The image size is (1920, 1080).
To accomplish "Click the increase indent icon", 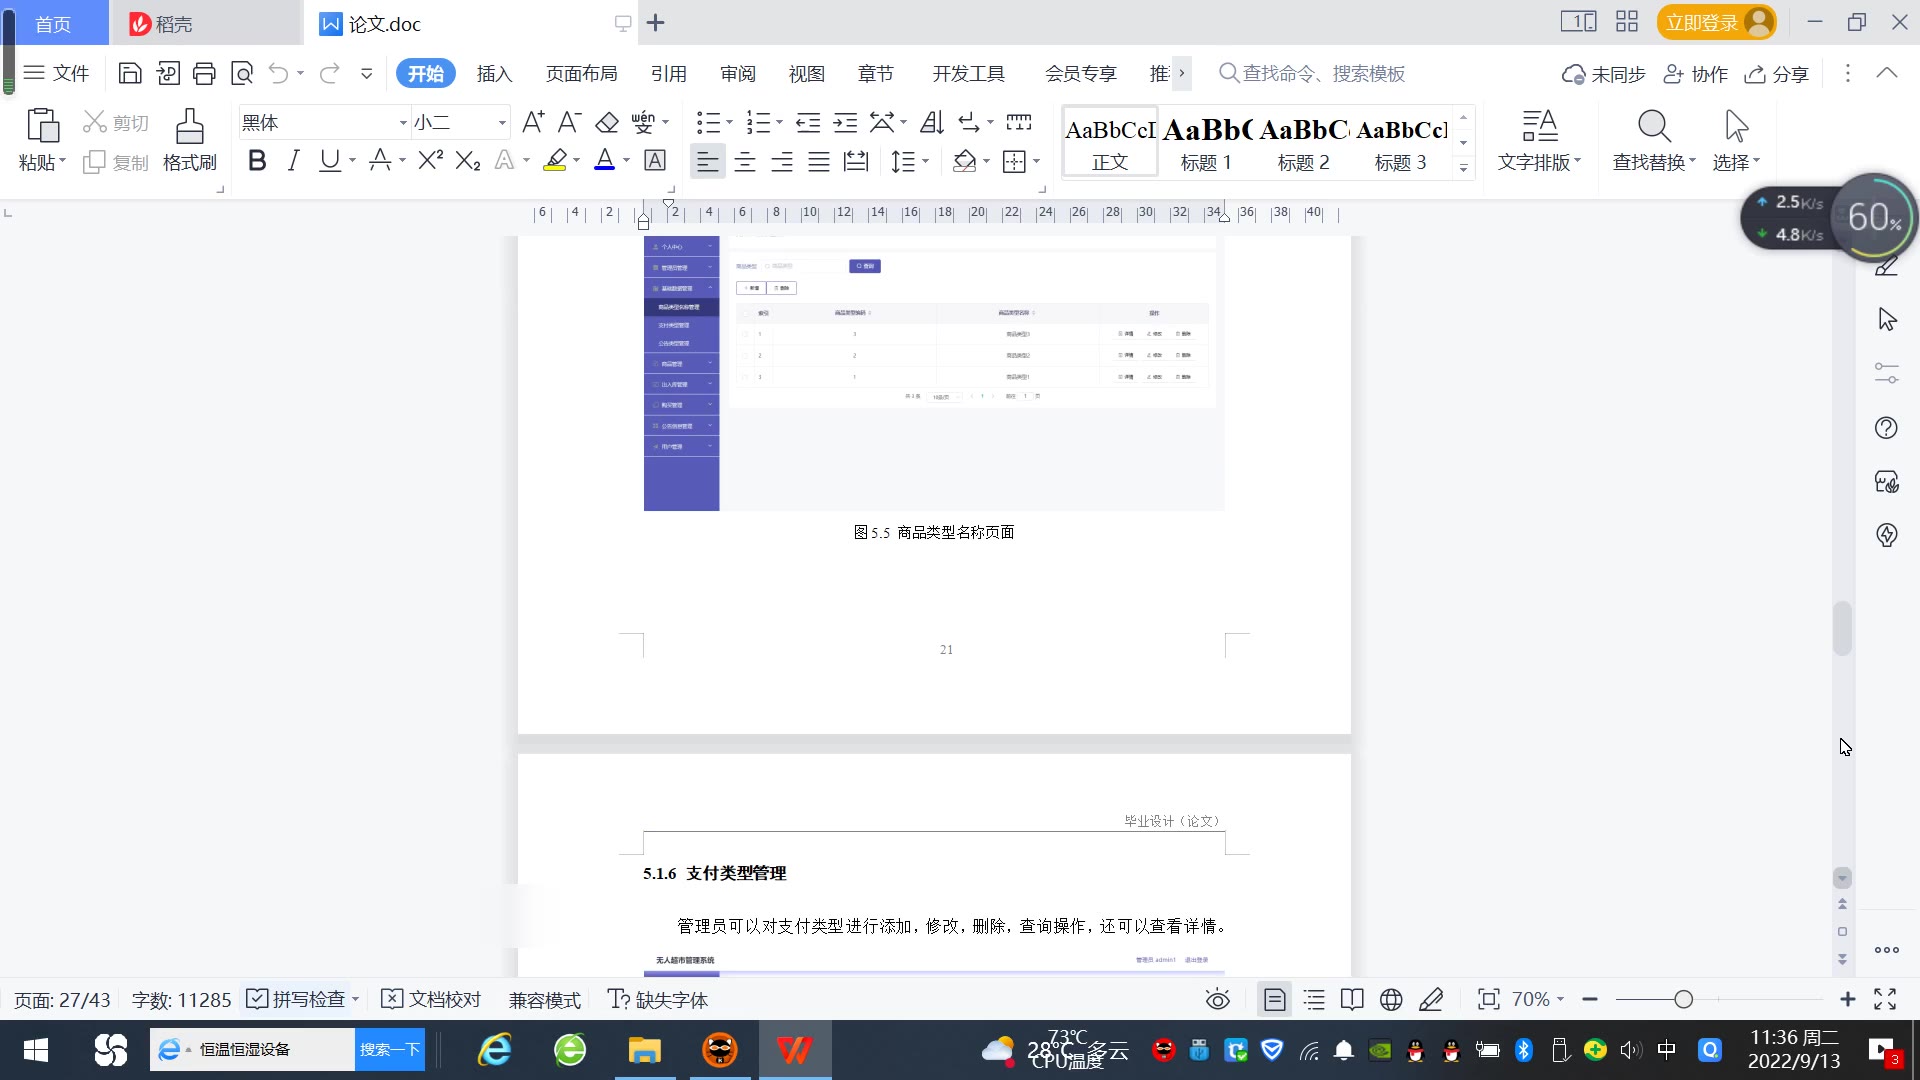I will tap(845, 123).
